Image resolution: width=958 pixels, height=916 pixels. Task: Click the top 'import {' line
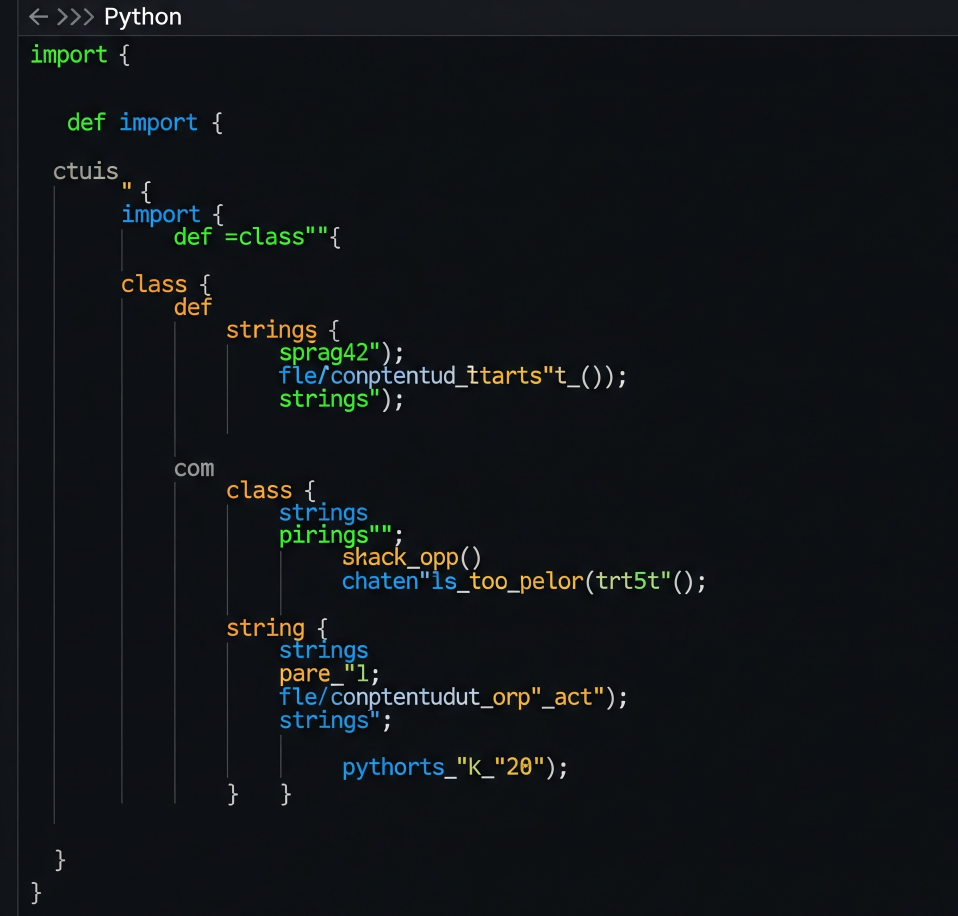point(80,55)
